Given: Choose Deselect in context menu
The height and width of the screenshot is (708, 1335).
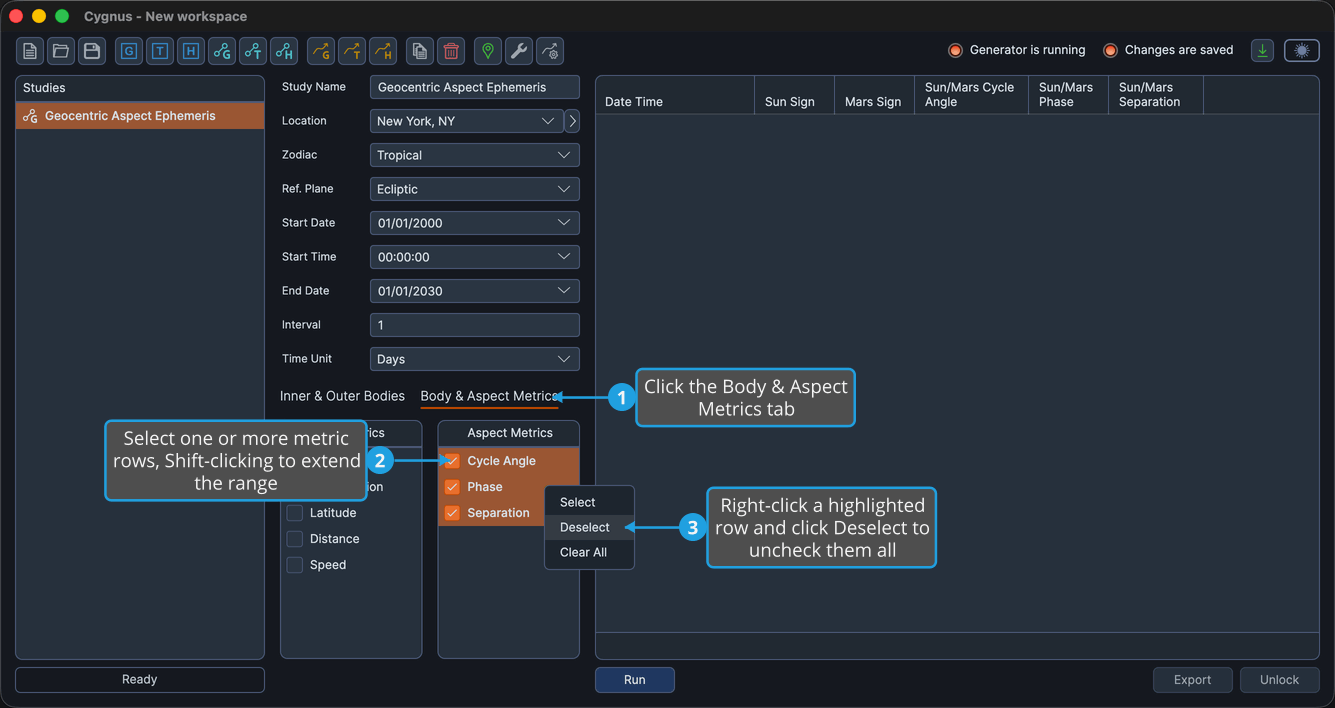Looking at the screenshot, I should (589, 527).
